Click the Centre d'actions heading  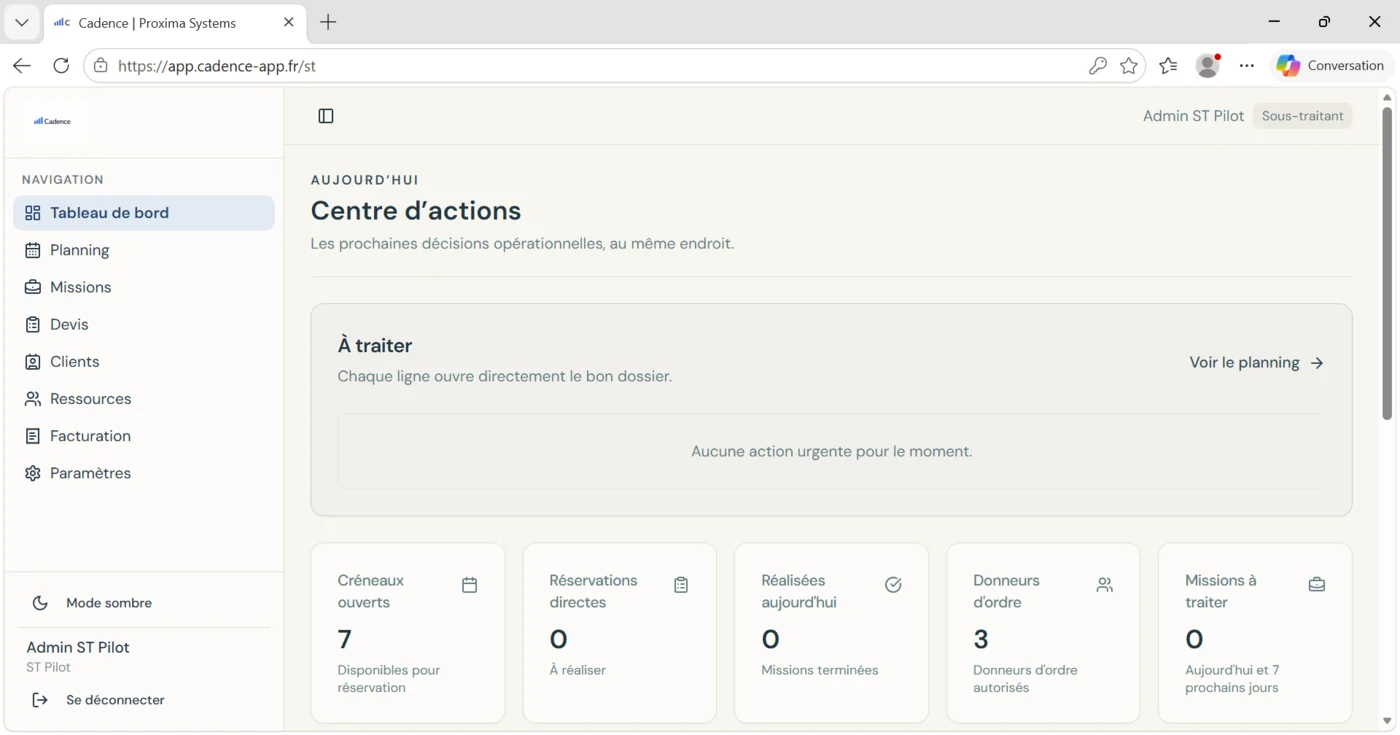(416, 211)
